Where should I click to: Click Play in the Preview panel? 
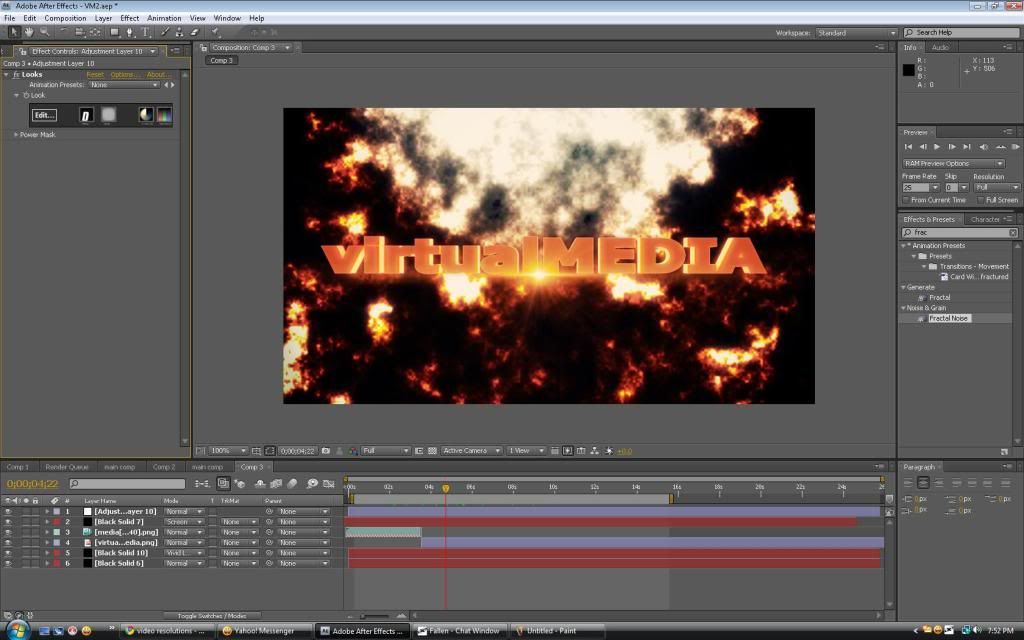[x=937, y=147]
